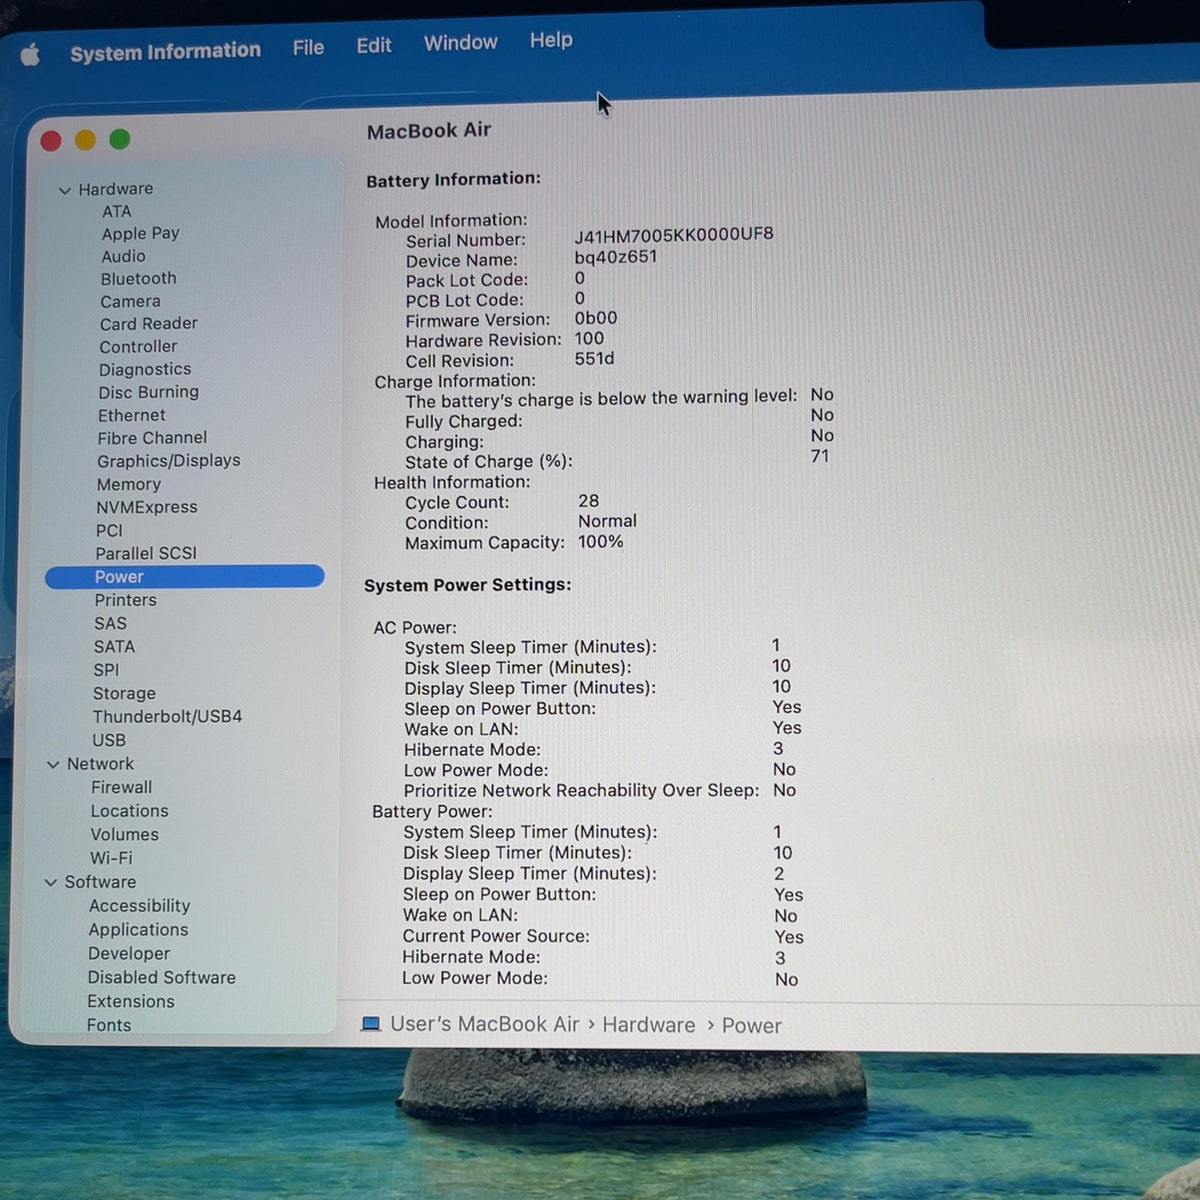The height and width of the screenshot is (1200, 1200).
Task: Click the laptop icon in path bar
Action: click(371, 1024)
